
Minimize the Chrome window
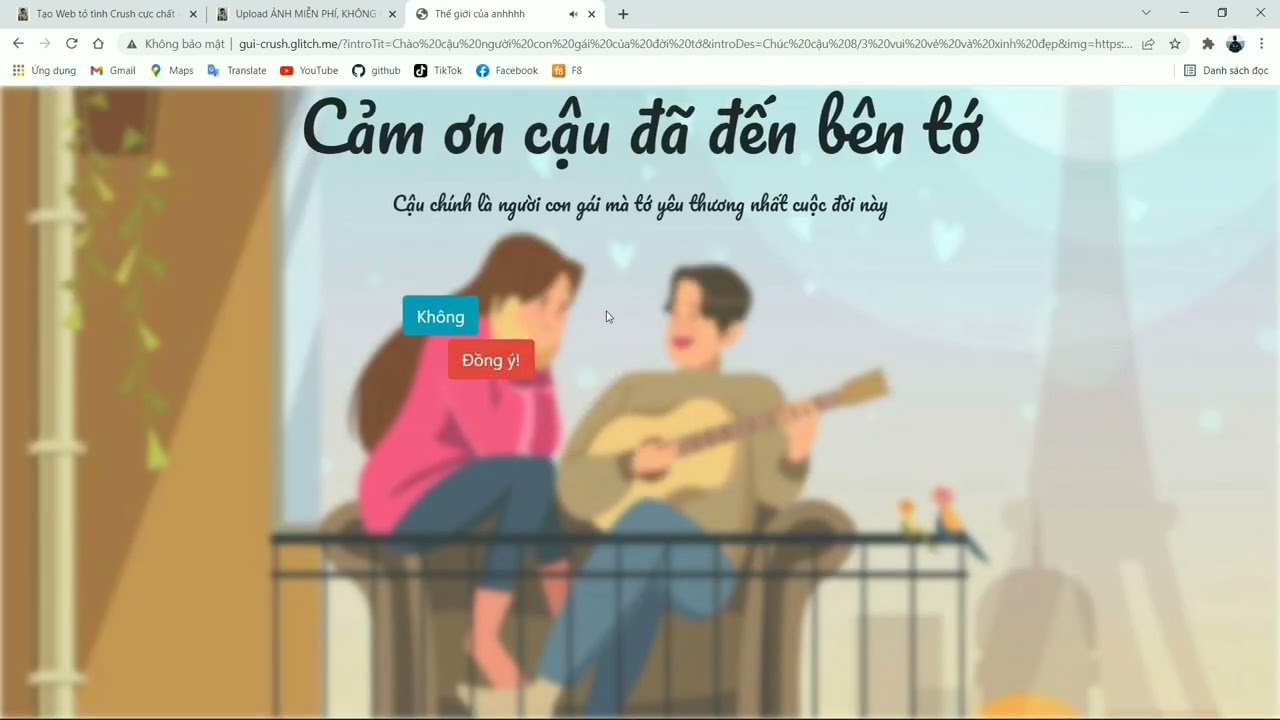(x=1184, y=13)
